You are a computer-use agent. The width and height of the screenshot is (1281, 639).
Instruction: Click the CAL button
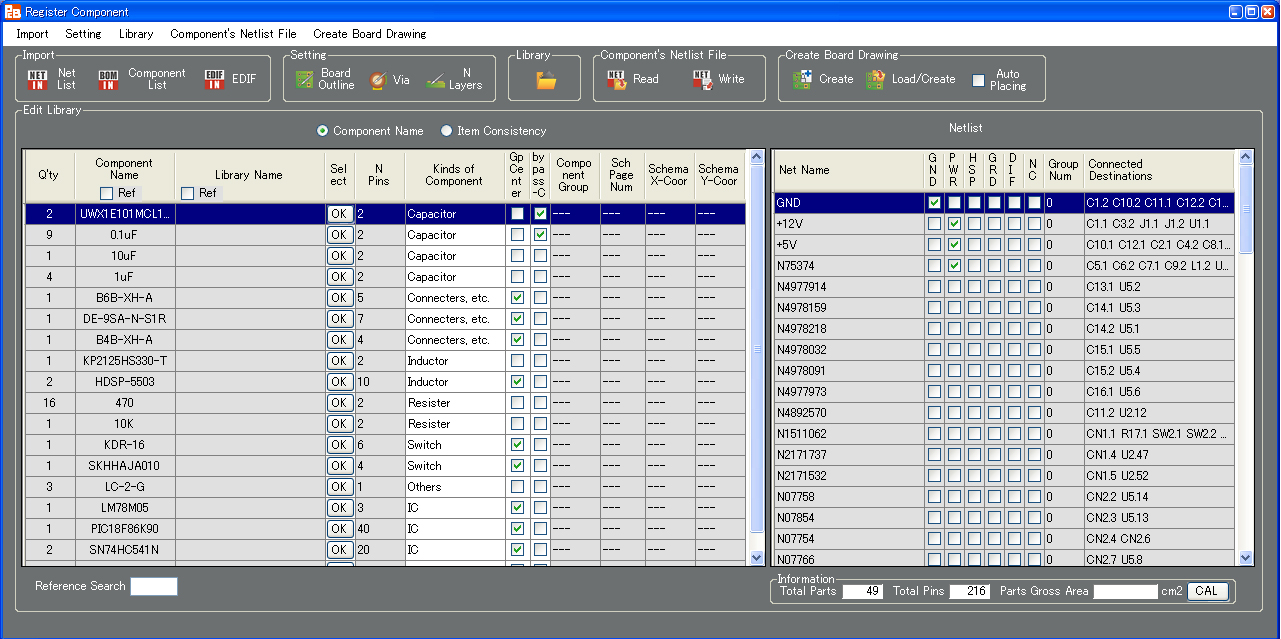click(x=1207, y=591)
